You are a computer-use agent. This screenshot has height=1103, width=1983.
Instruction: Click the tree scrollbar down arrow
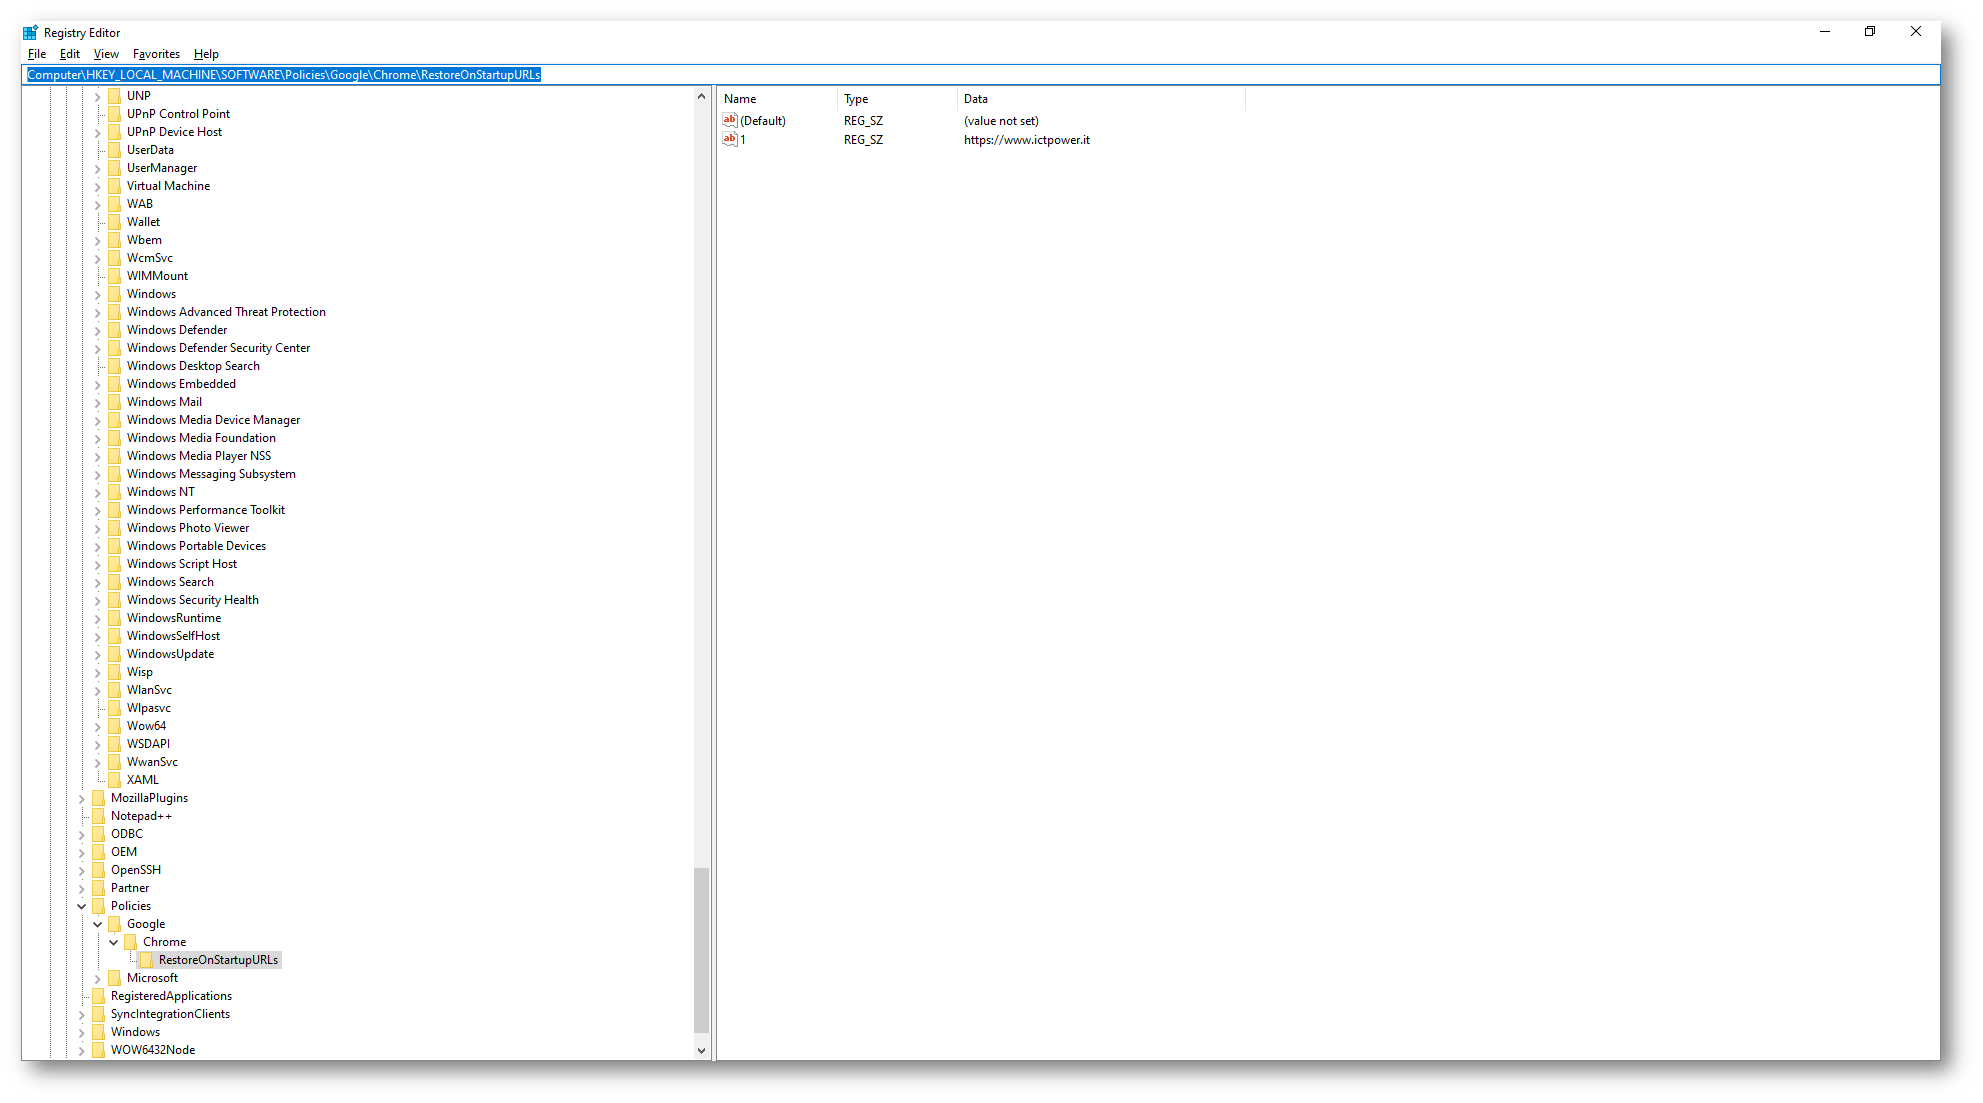point(701,1051)
